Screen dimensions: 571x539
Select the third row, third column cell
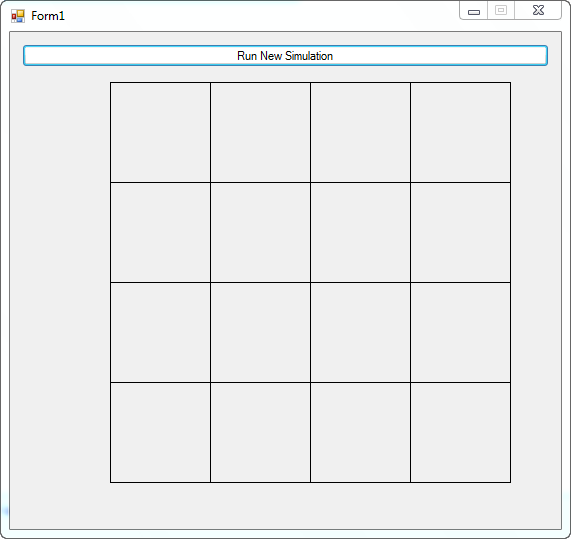coord(361,333)
